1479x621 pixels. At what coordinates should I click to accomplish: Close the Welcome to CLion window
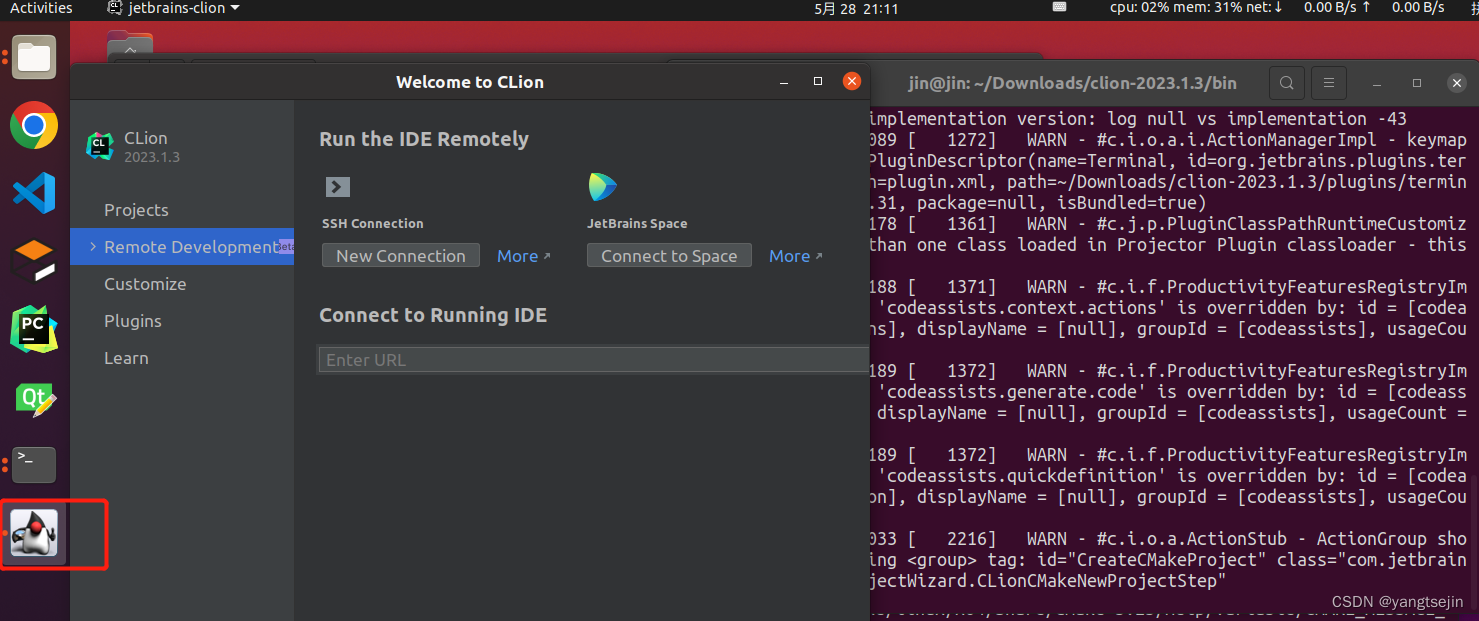tap(852, 81)
